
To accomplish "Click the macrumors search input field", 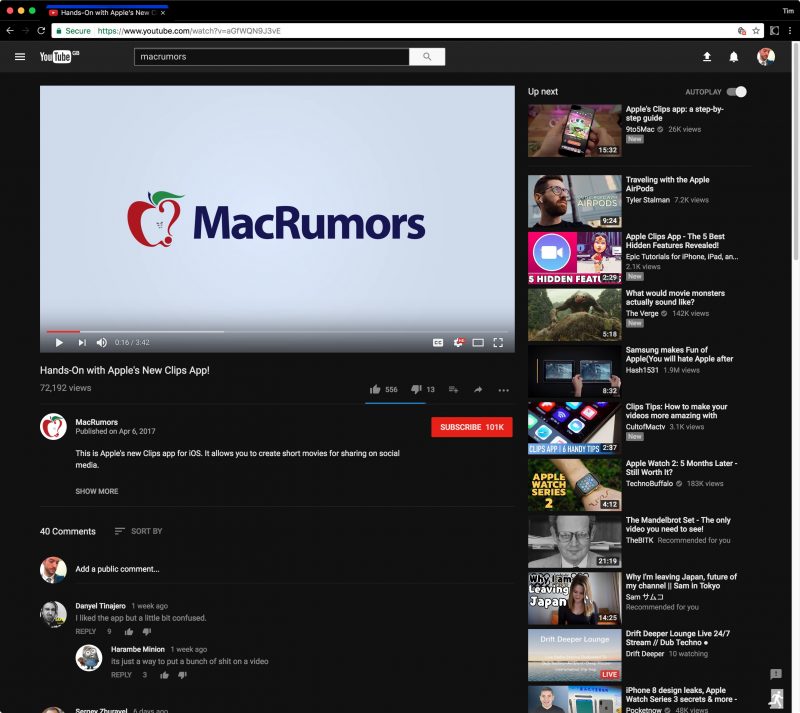I will tap(271, 57).
